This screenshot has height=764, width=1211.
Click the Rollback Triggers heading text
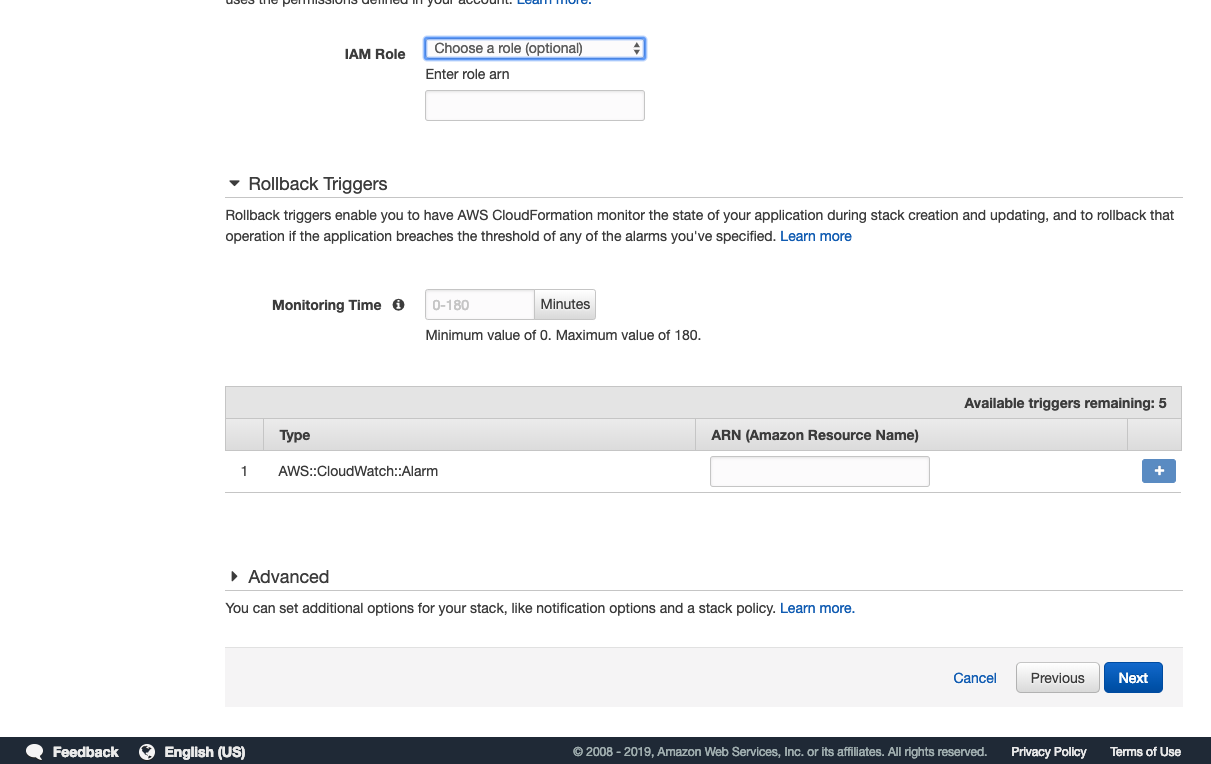tap(318, 184)
